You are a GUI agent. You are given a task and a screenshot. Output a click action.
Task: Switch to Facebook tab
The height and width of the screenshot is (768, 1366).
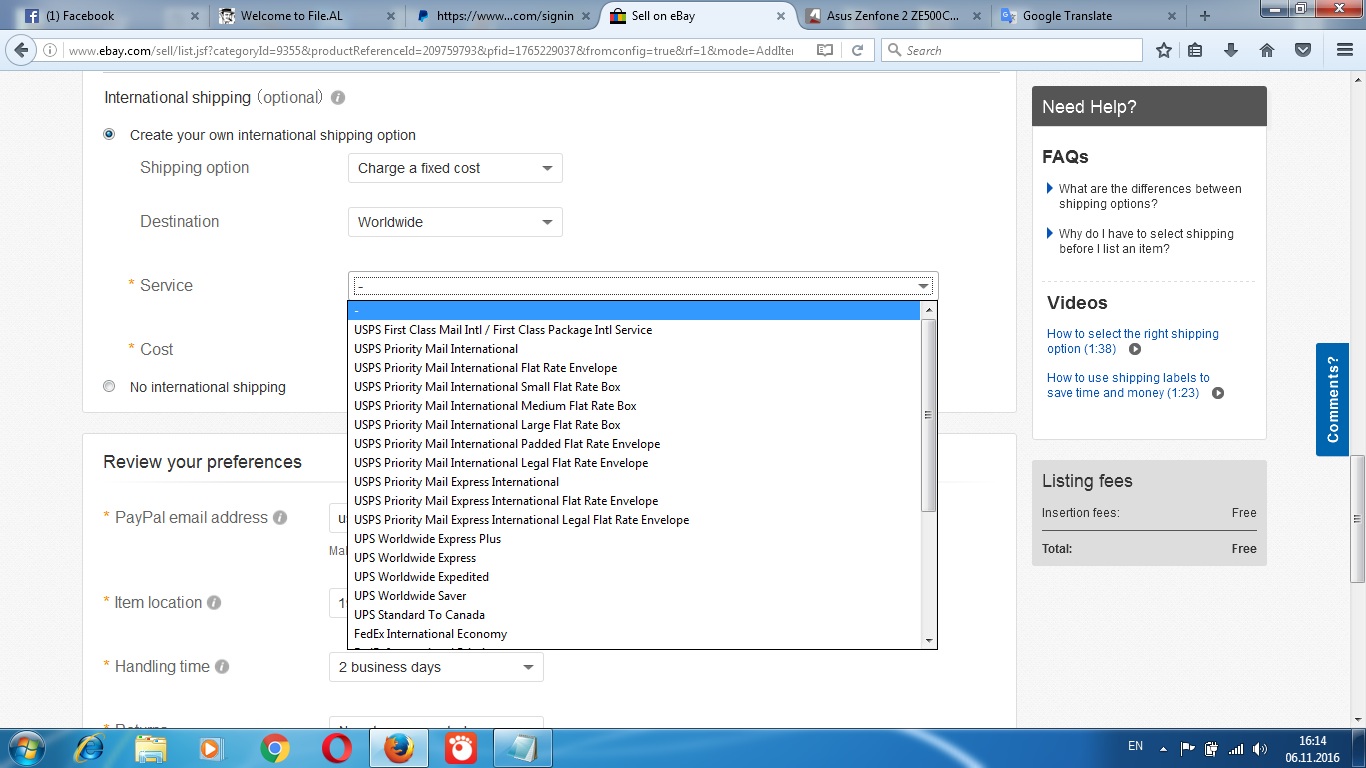pyautogui.click(x=110, y=16)
